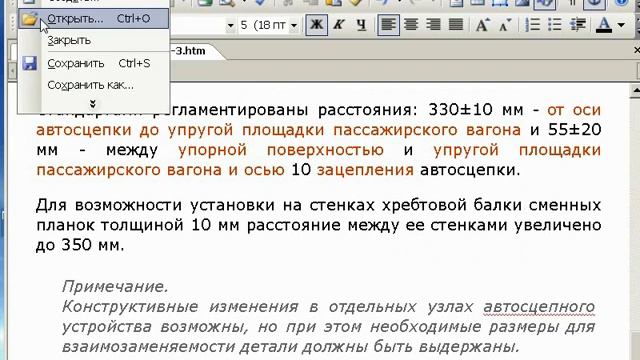Click the vertical scrollbar up arrow
The height and width of the screenshot is (360, 640).
tap(635, 90)
